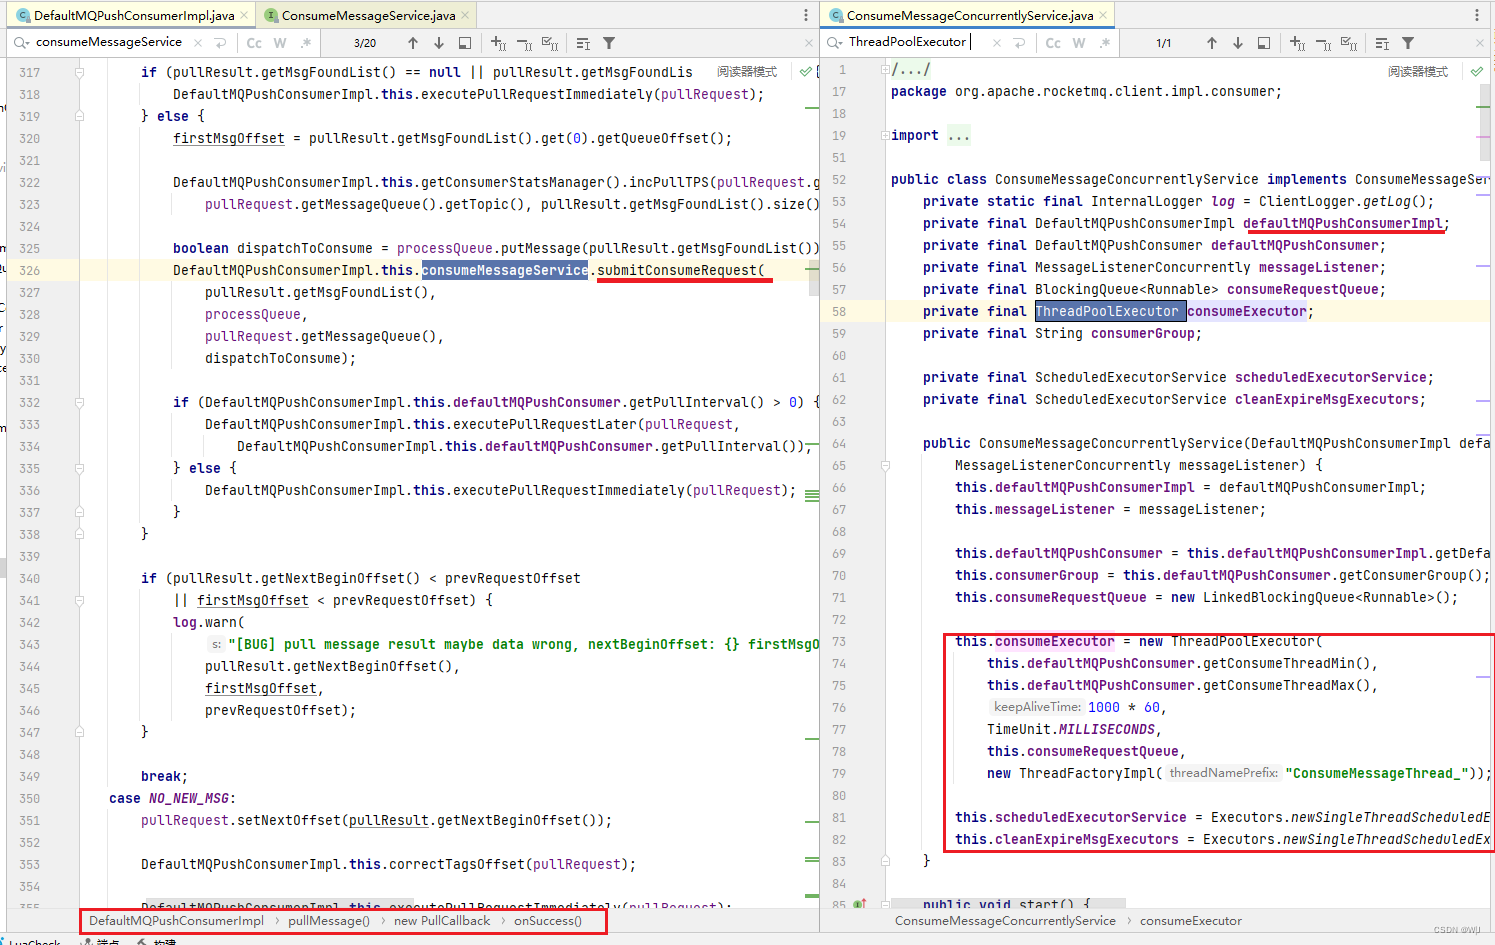
Task: Click inspection checkmark in left editor
Action: [x=806, y=72]
